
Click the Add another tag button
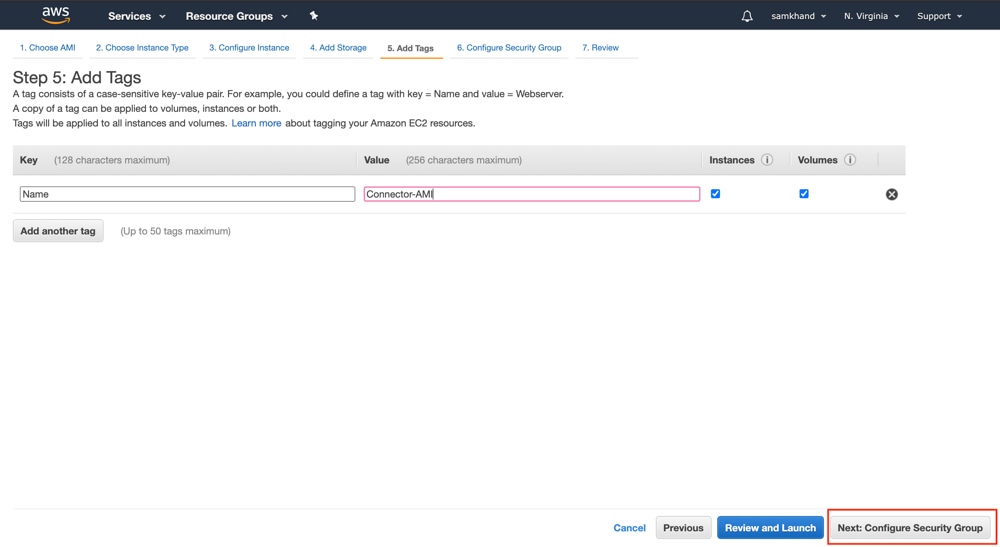[x=58, y=231]
